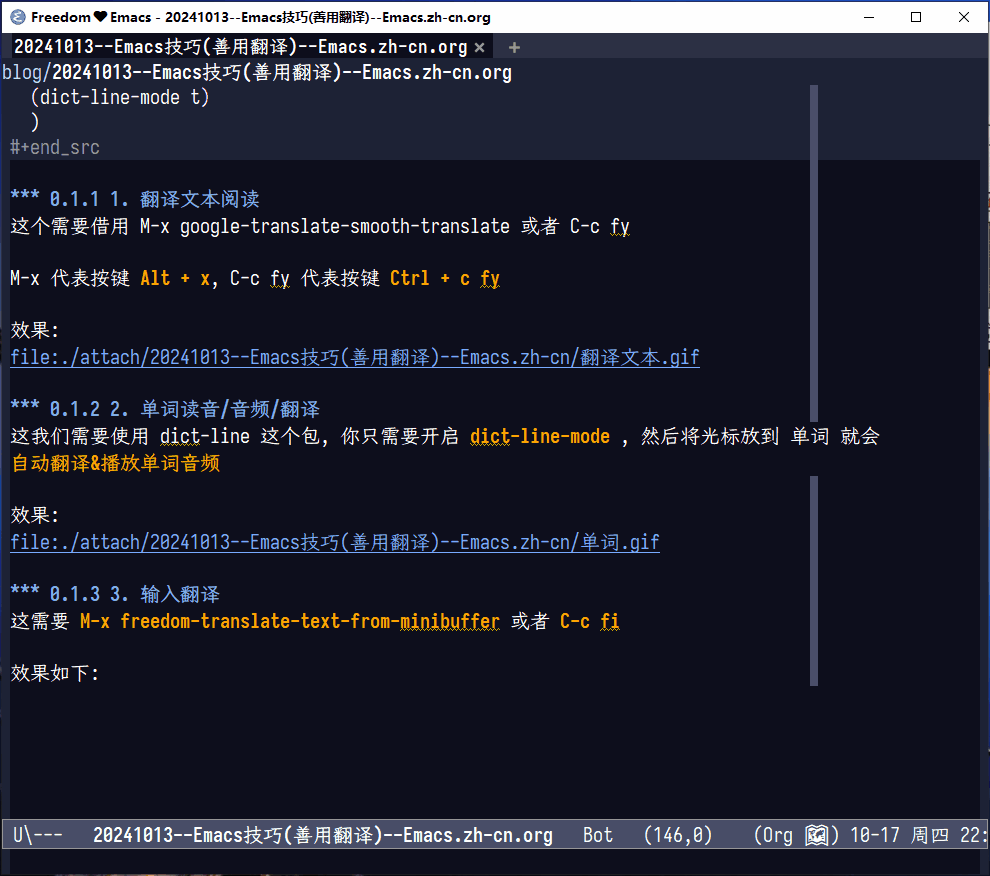Image resolution: width=990 pixels, height=876 pixels.
Task: Click the #+end_src line
Action: (x=55, y=148)
